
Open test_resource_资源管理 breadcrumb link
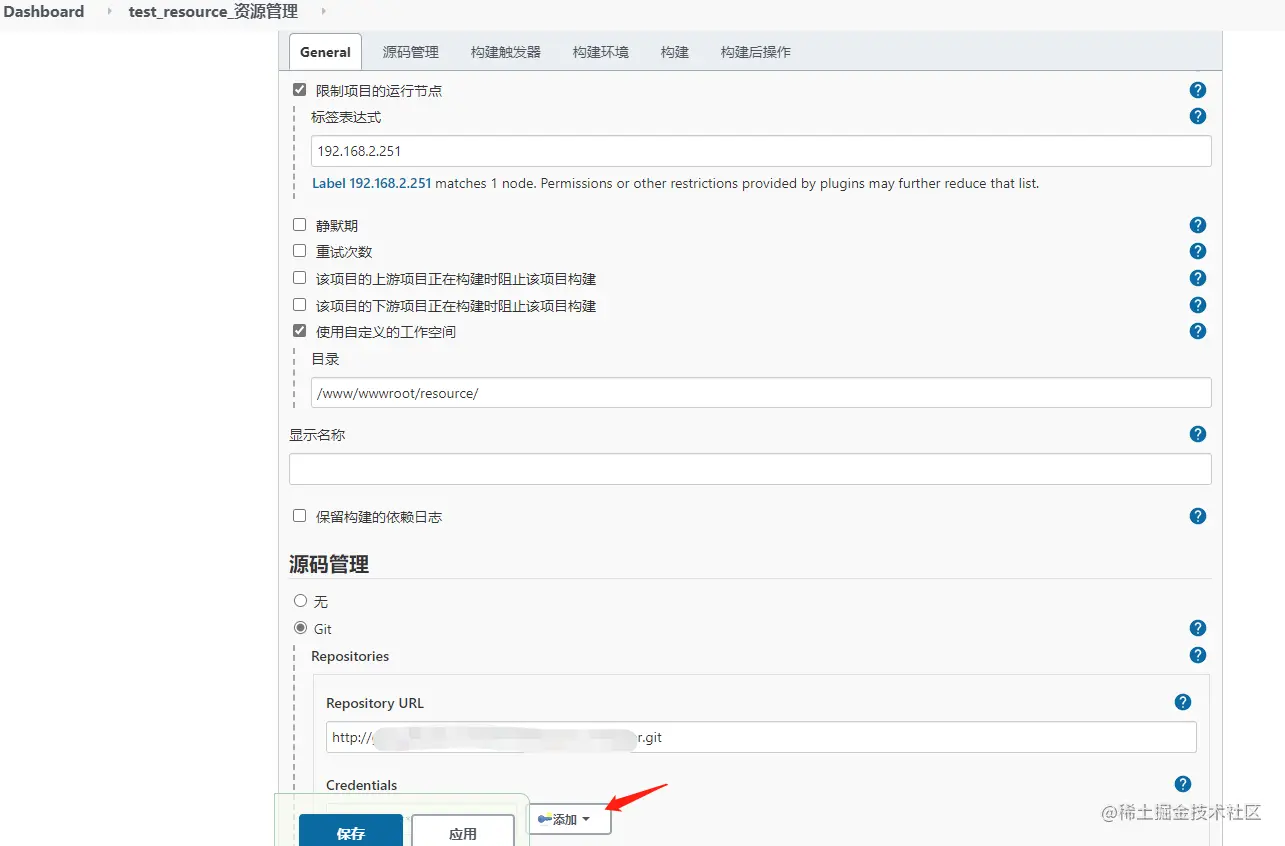pos(213,11)
